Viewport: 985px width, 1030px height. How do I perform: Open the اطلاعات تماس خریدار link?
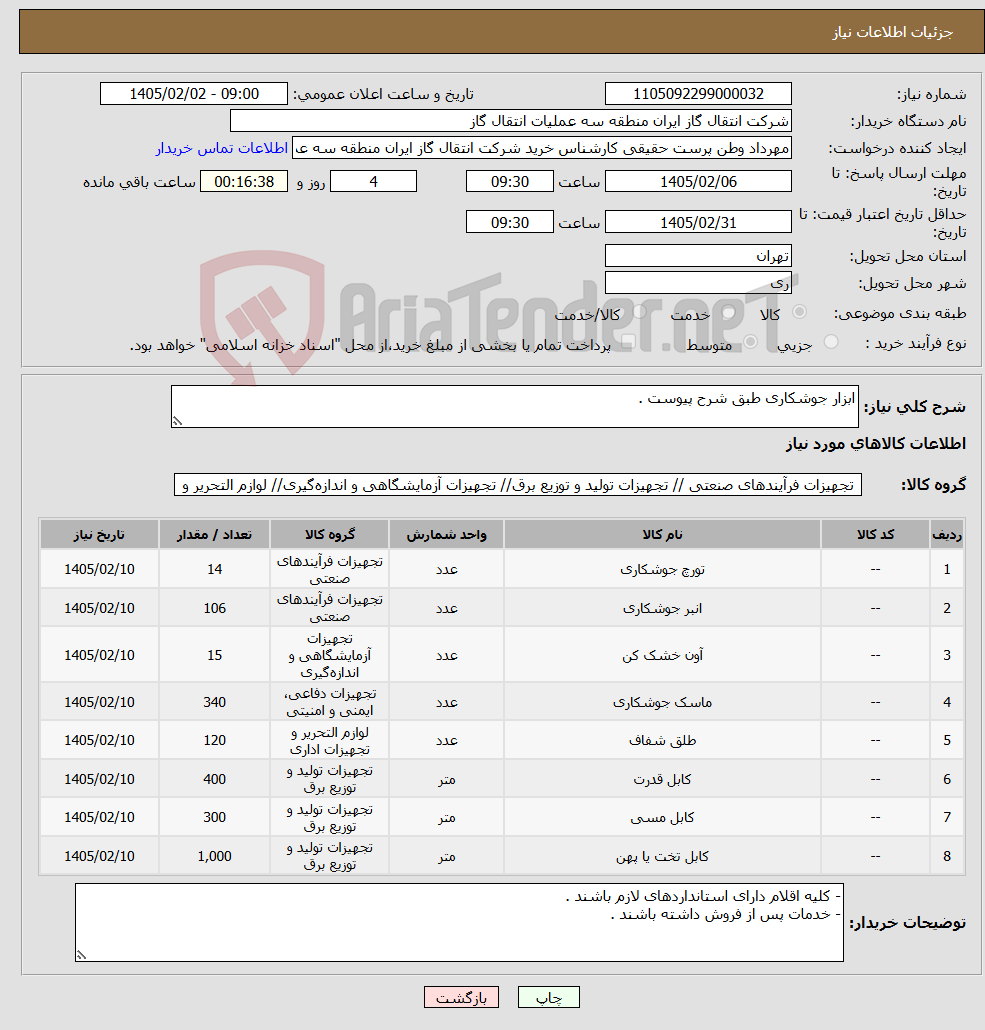221,148
